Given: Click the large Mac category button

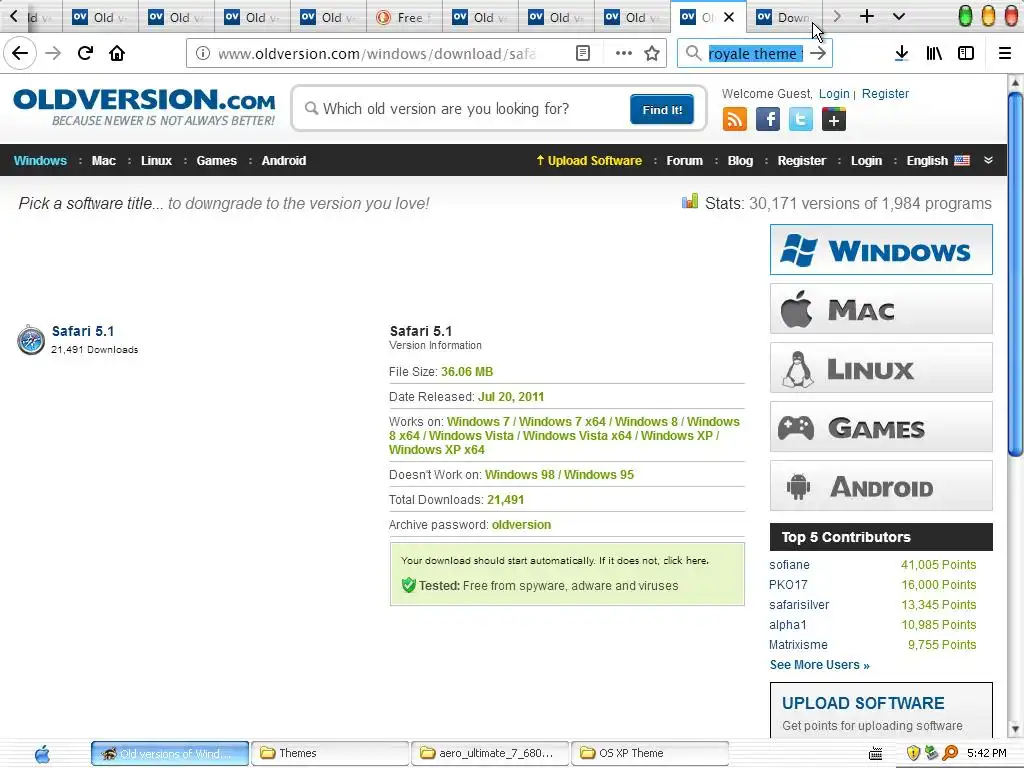Looking at the screenshot, I should 881,308.
